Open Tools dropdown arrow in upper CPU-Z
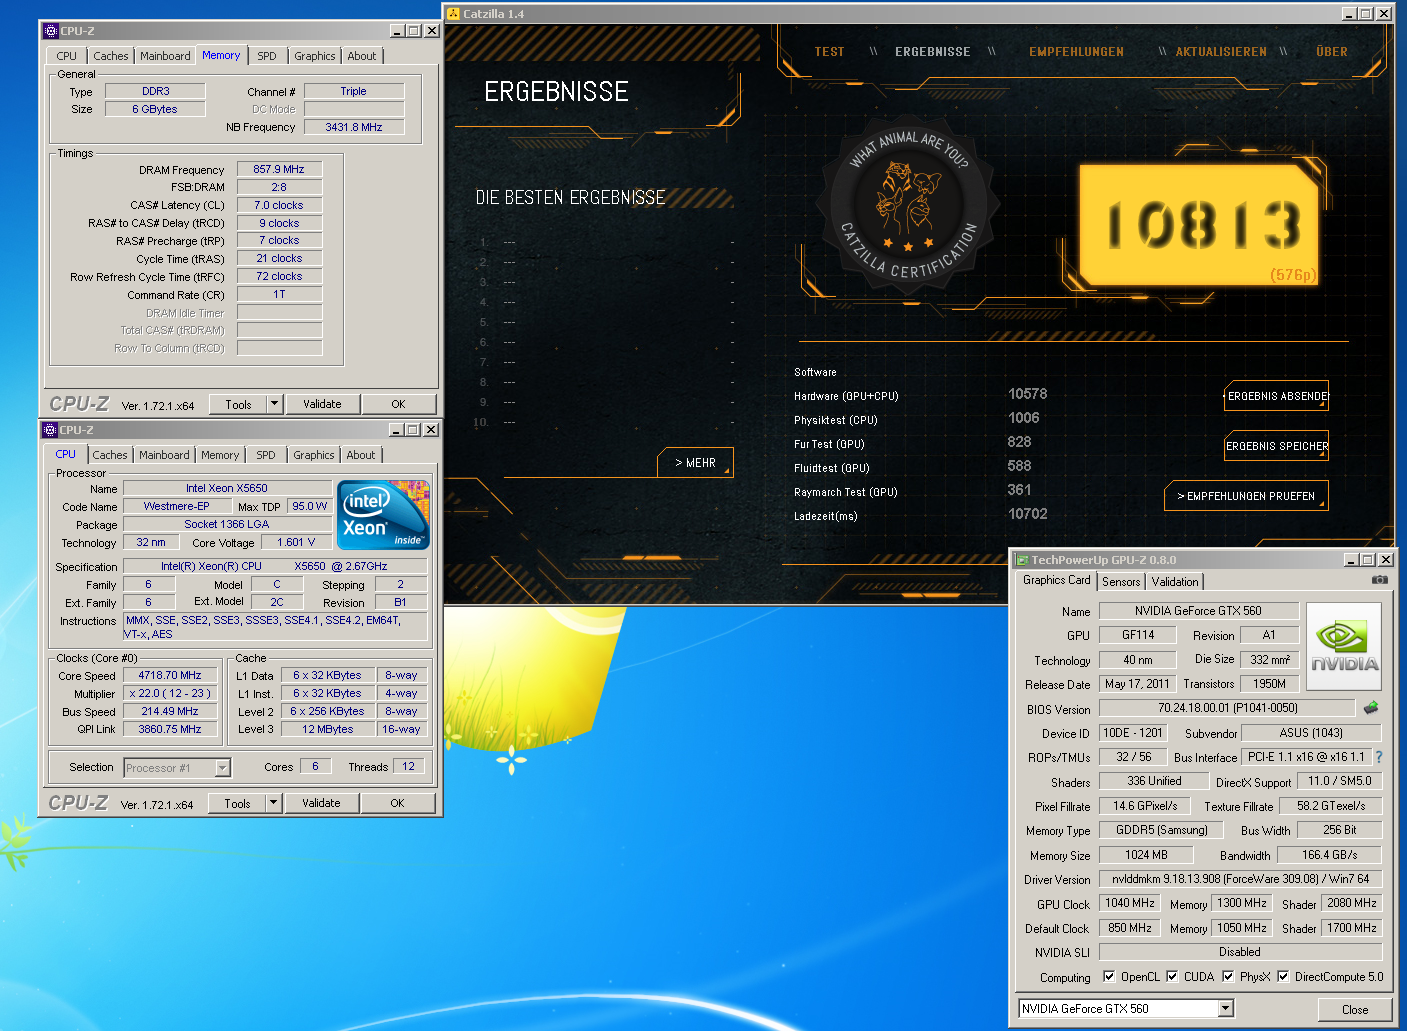 pyautogui.click(x=275, y=404)
